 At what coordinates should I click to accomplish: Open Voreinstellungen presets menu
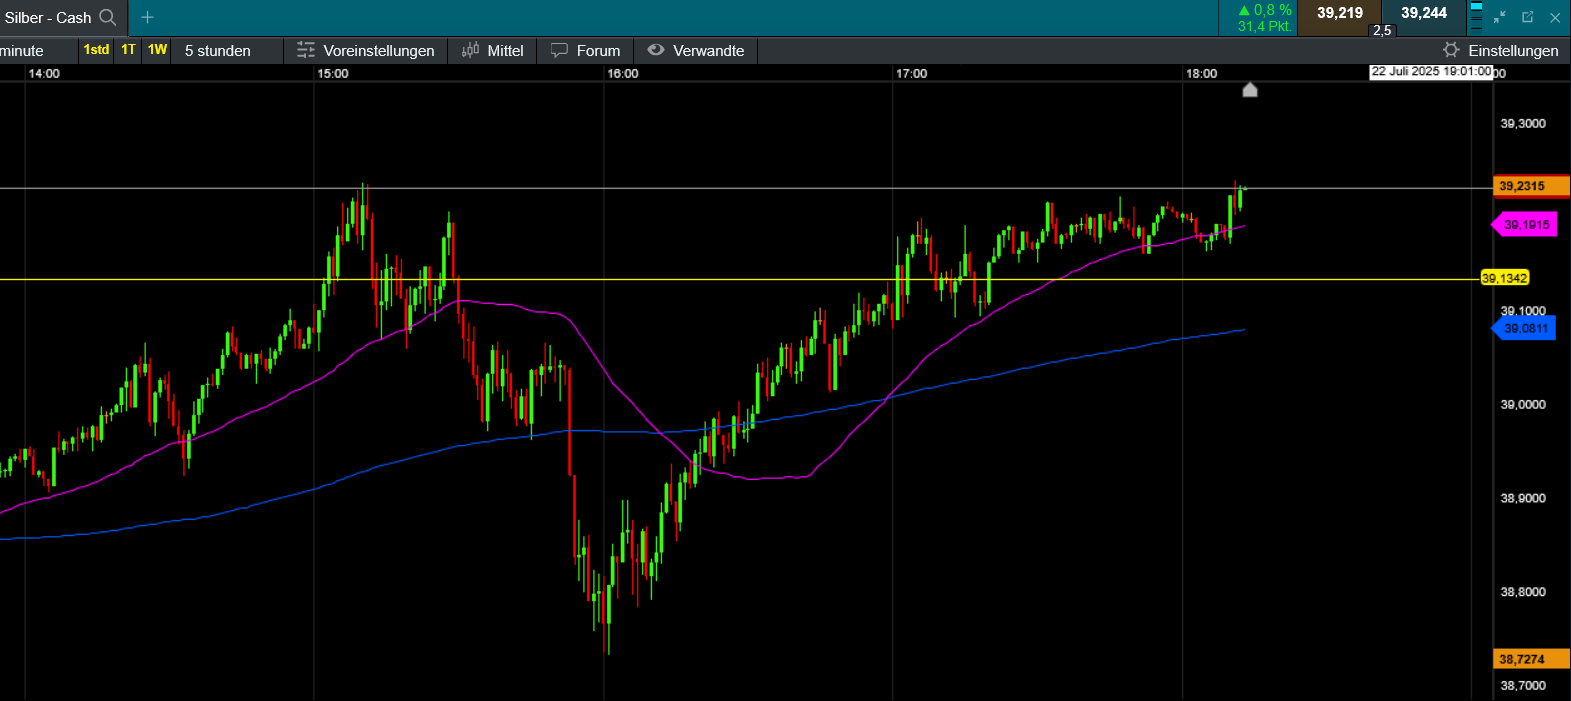[x=366, y=50]
